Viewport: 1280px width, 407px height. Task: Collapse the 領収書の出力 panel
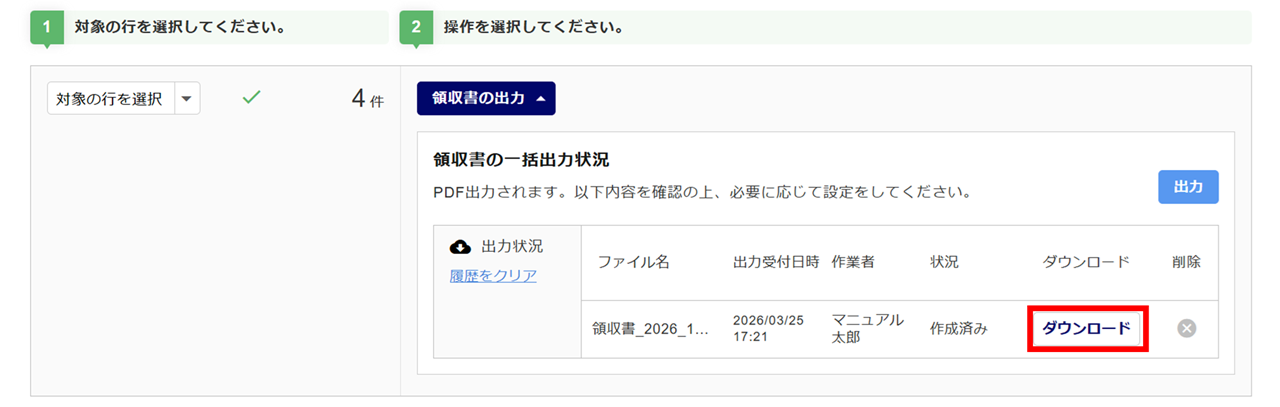point(485,99)
